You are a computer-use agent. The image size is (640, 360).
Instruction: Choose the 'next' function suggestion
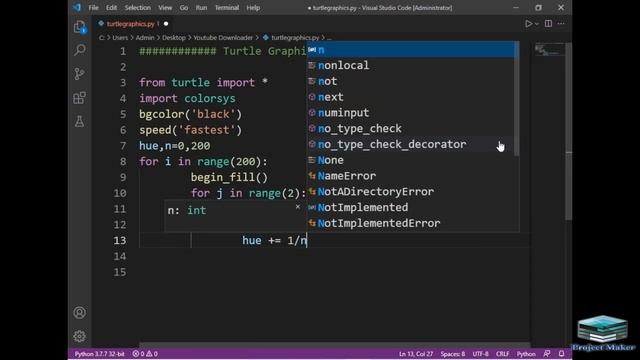pyautogui.click(x=410, y=97)
